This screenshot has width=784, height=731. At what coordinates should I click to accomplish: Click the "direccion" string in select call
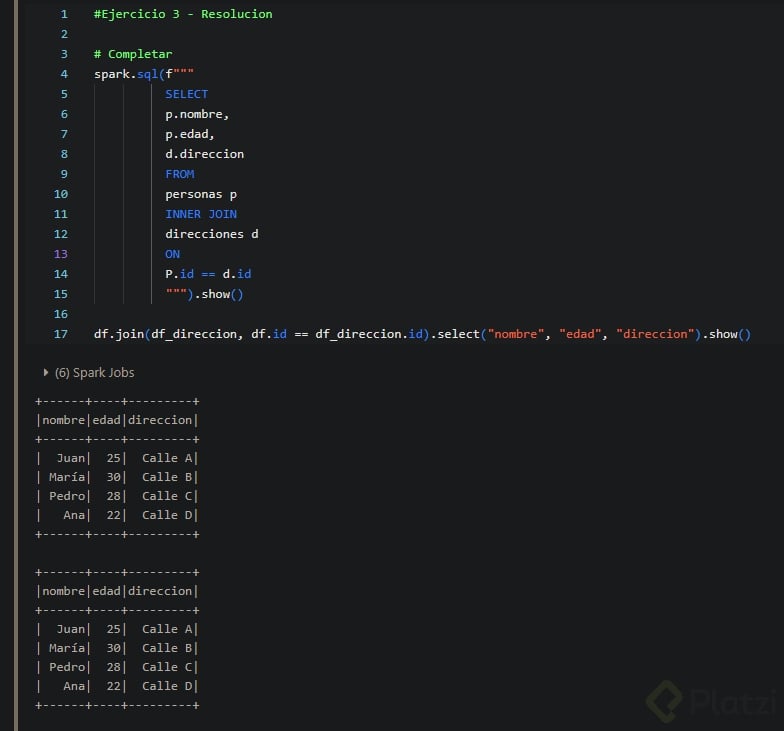click(655, 334)
